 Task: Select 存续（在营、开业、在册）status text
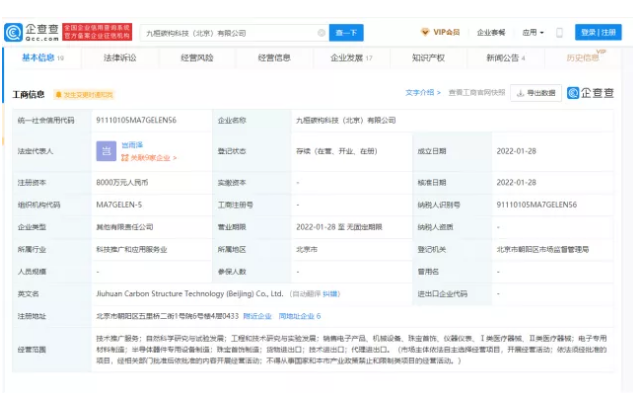337,151
